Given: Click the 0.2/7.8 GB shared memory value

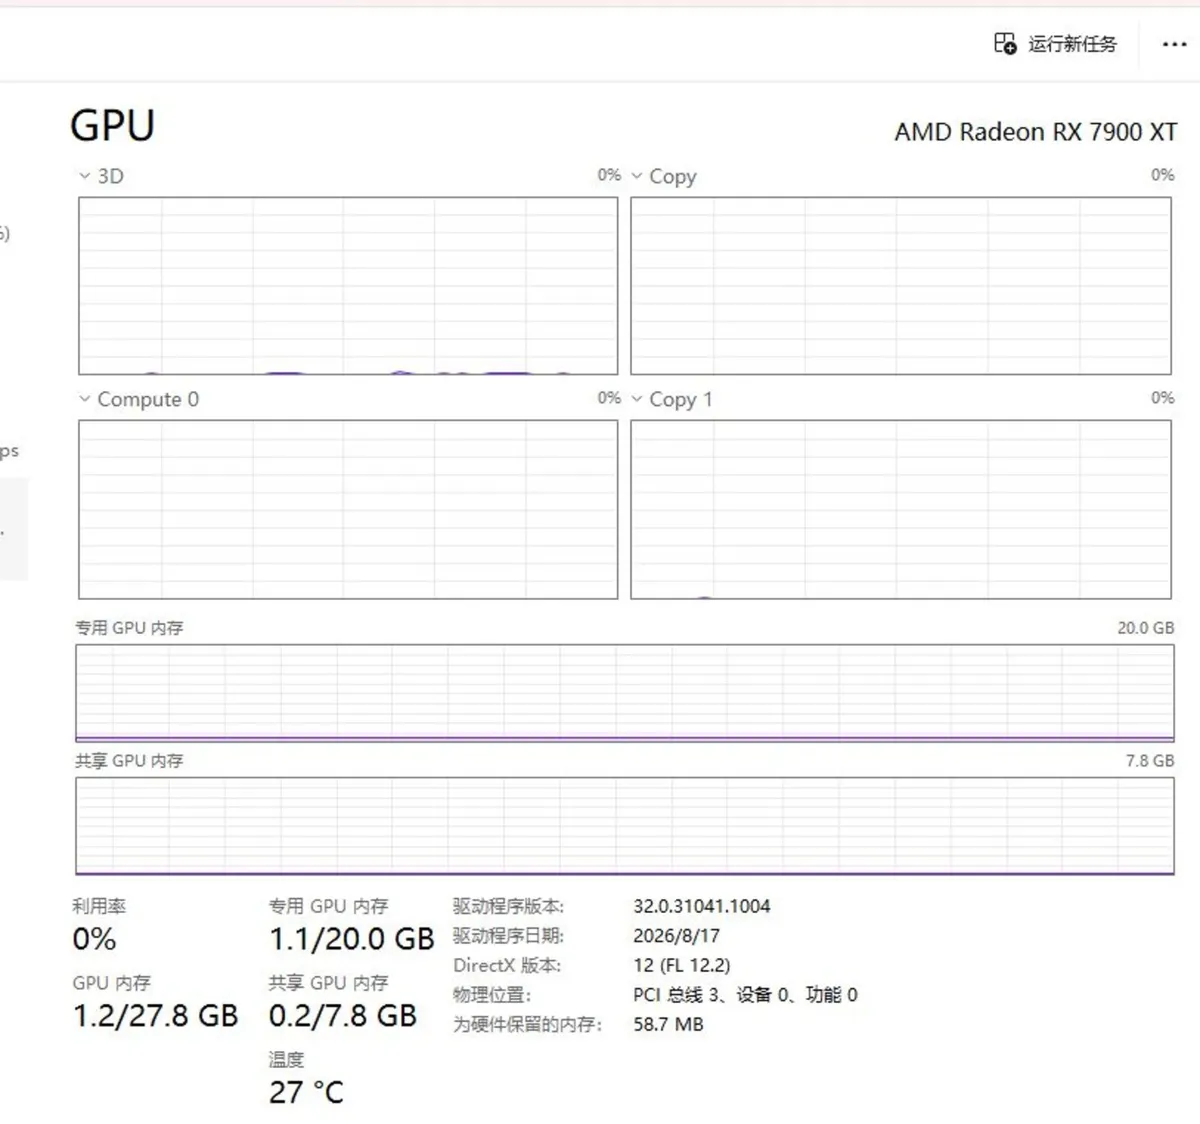Looking at the screenshot, I should [x=343, y=1016].
